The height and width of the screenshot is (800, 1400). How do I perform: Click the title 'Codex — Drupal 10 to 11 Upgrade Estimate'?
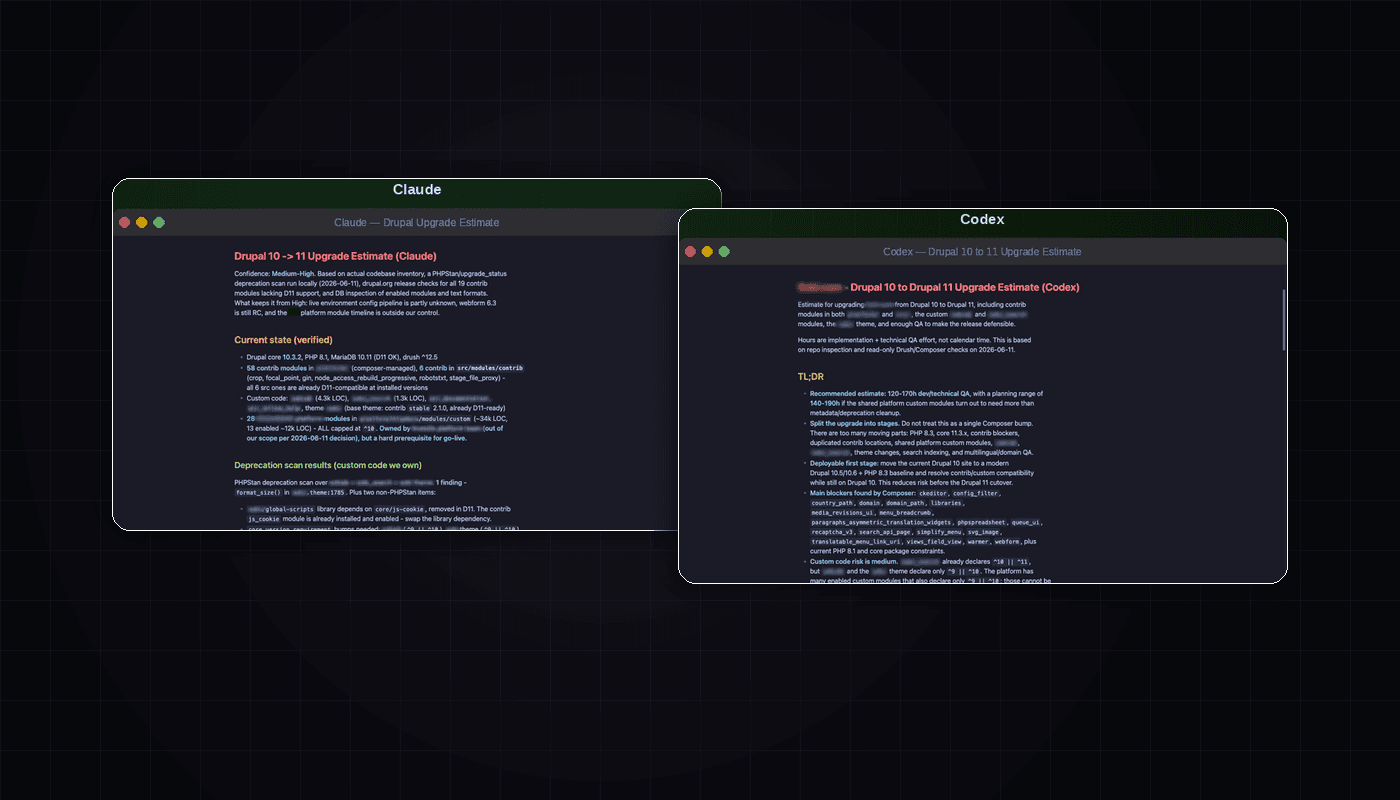coord(982,251)
